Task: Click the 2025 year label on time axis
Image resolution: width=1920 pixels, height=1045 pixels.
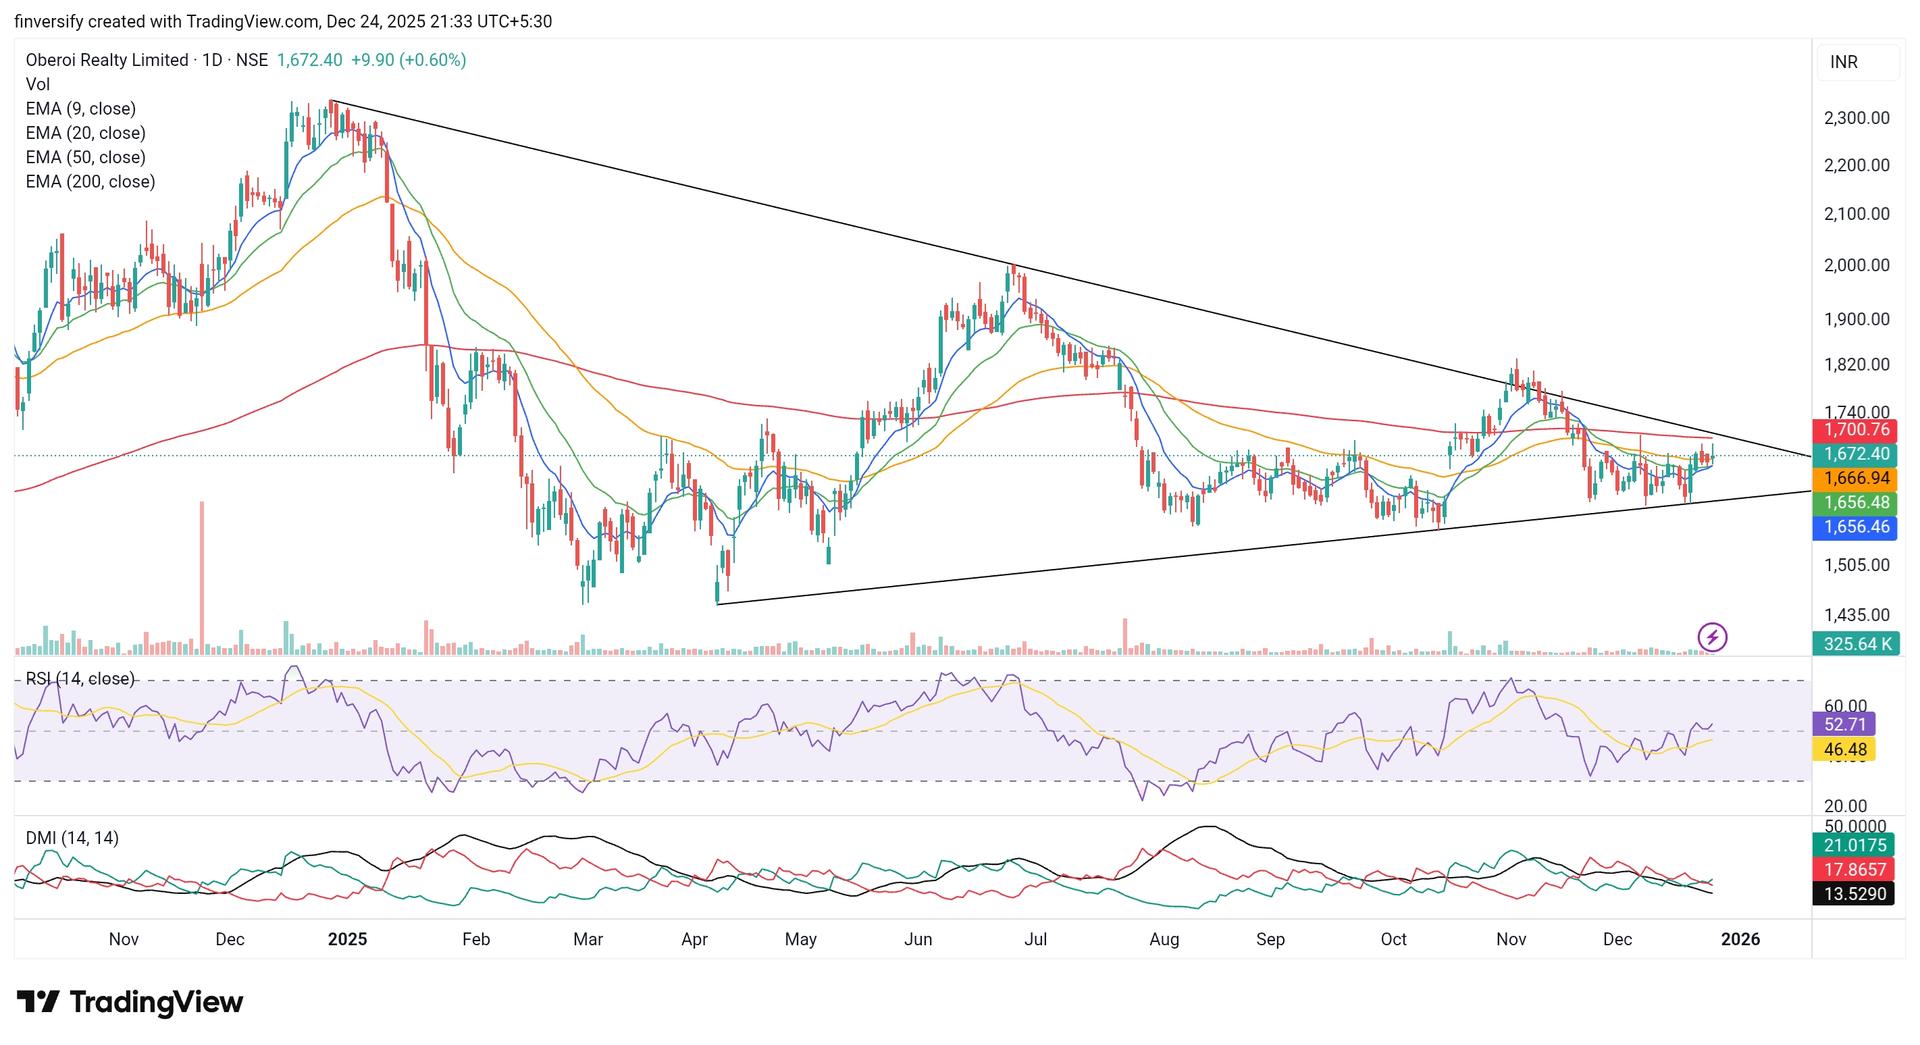Action: tap(347, 940)
